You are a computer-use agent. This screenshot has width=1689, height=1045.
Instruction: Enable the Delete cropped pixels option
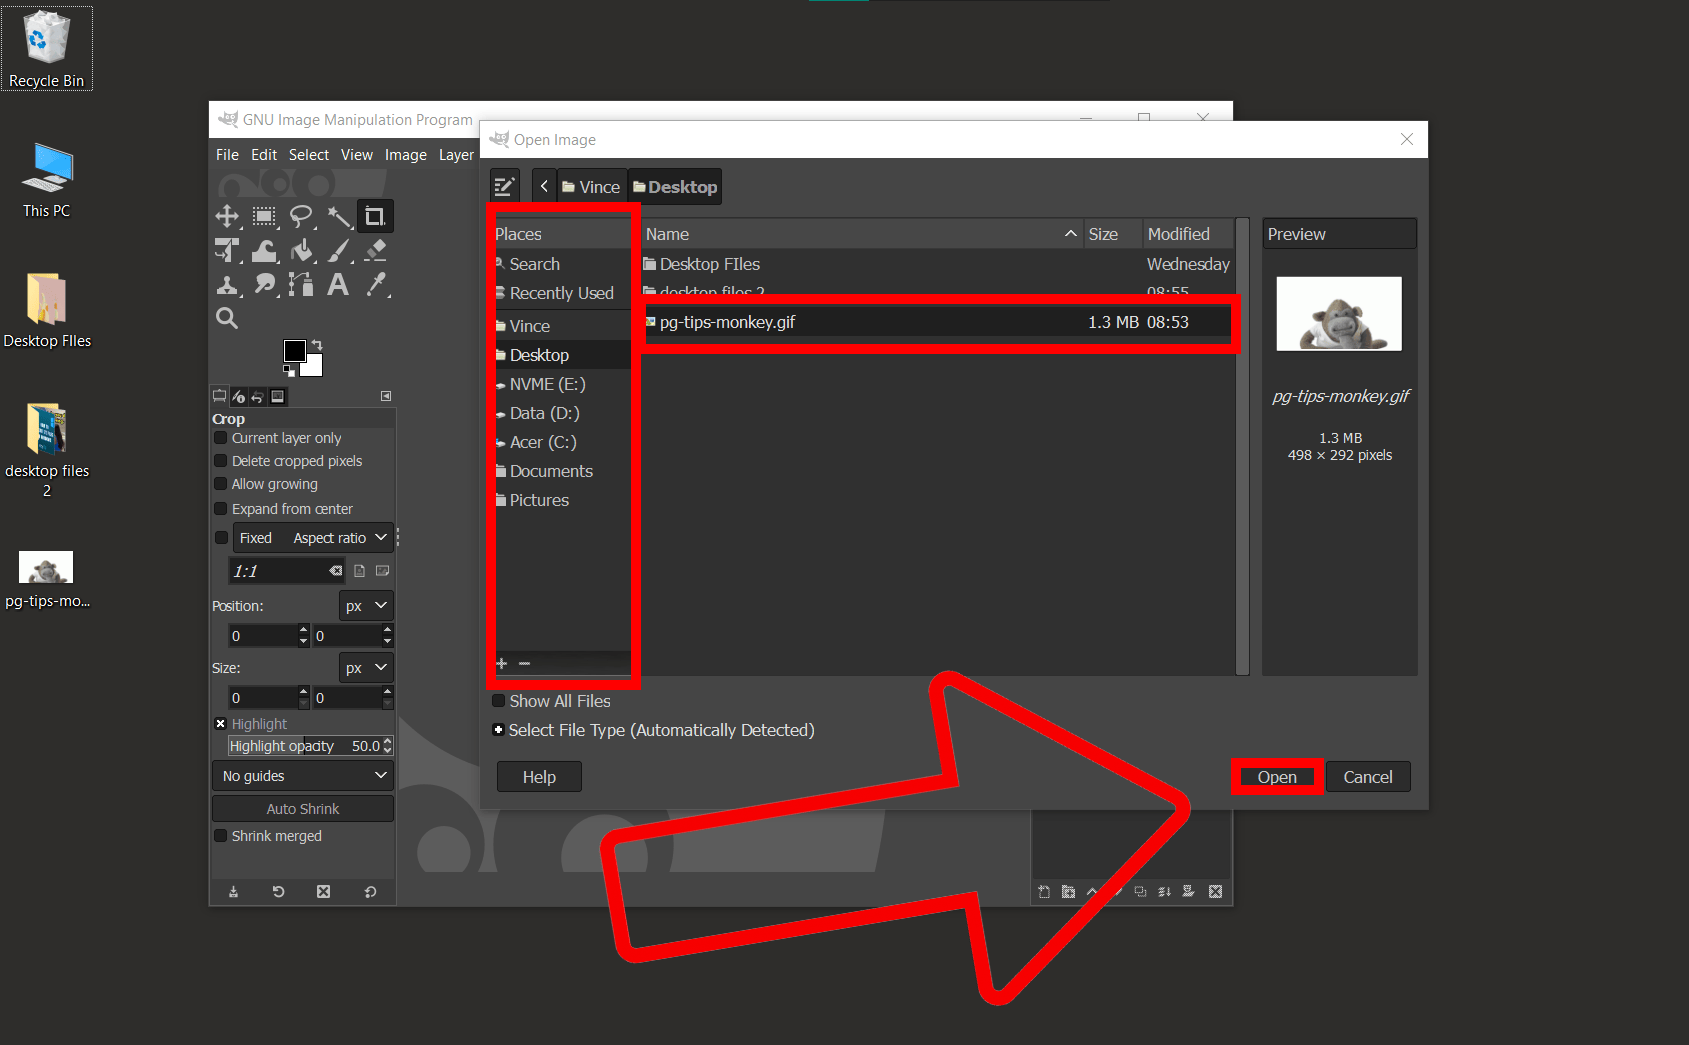220,460
